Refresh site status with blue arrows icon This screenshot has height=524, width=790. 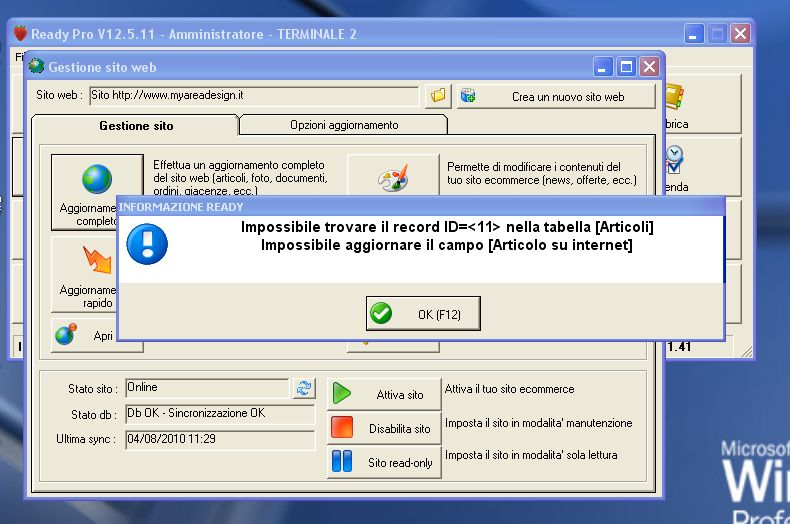304,388
